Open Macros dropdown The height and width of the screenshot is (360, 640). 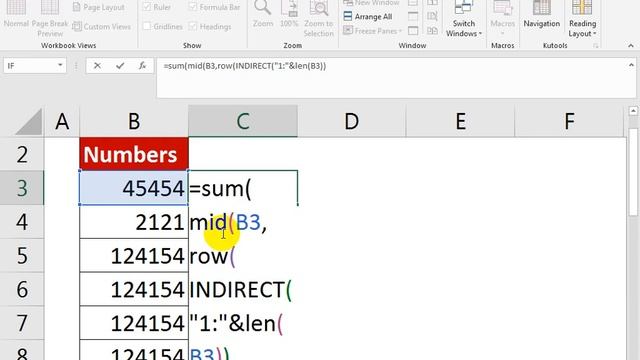[x=502, y=19]
